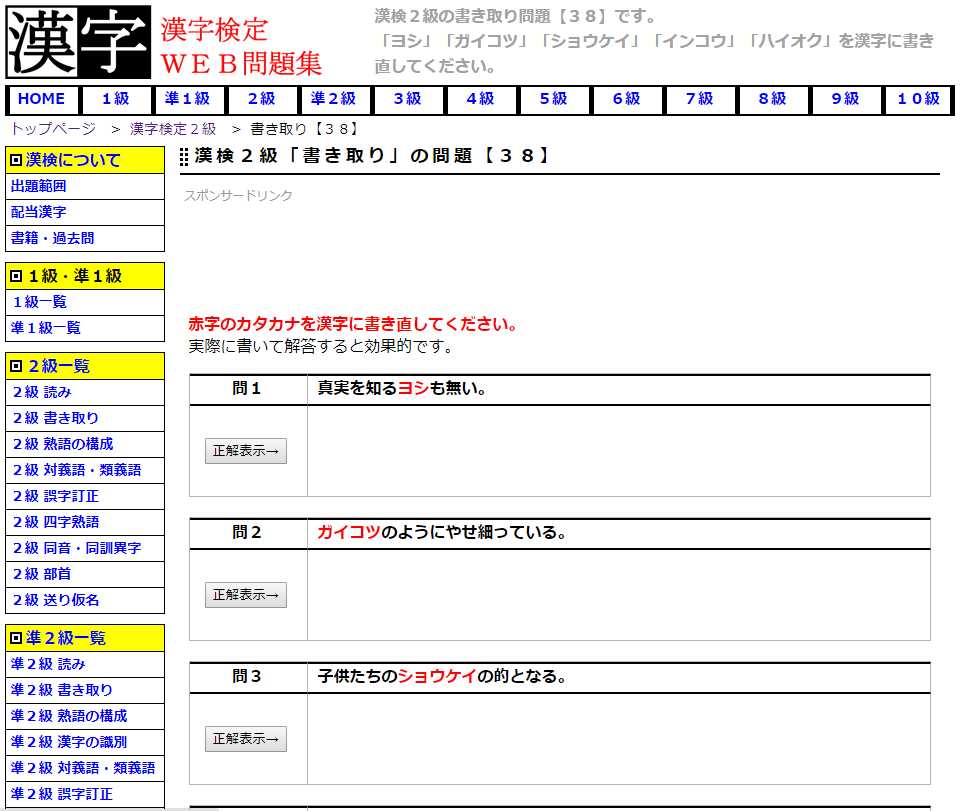Go to the 7級 tab
The image size is (964, 811).
[700, 99]
